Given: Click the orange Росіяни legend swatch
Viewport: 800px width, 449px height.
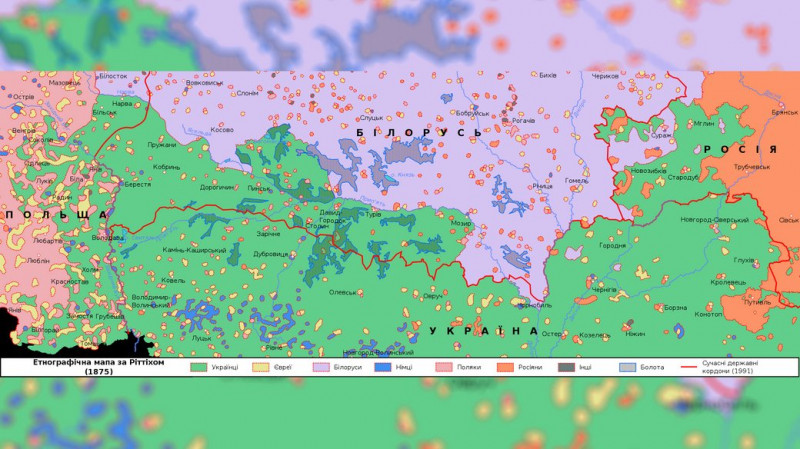Looking at the screenshot, I should (505, 367).
